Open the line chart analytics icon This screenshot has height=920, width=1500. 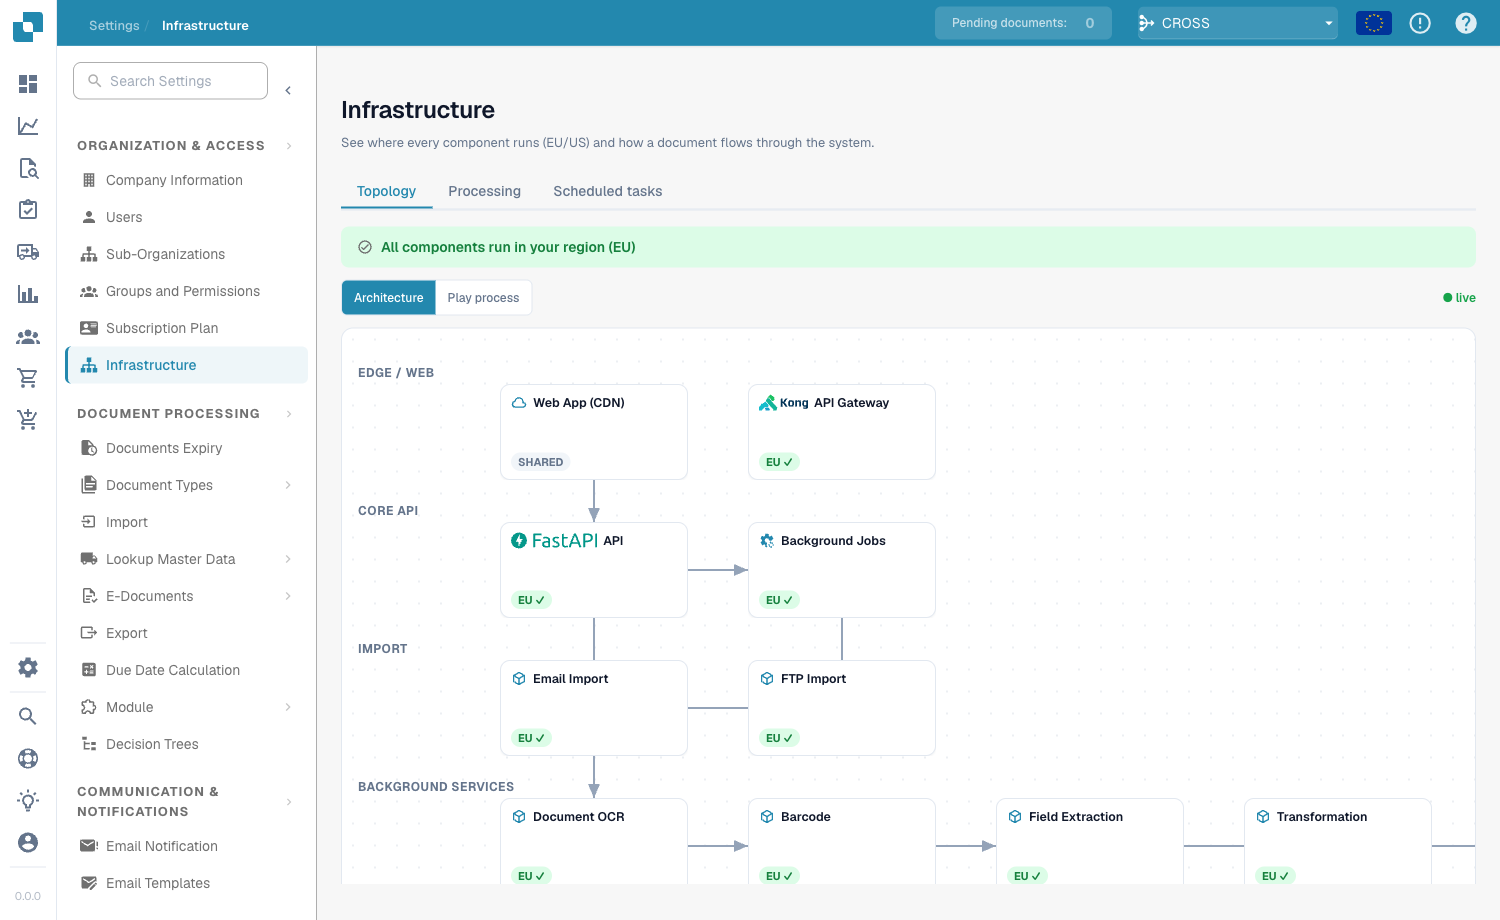point(28,126)
